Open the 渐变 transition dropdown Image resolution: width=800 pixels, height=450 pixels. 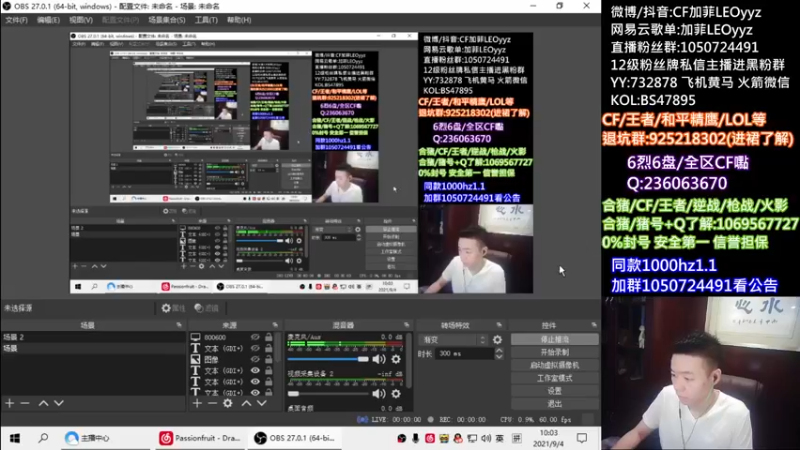(x=453, y=339)
